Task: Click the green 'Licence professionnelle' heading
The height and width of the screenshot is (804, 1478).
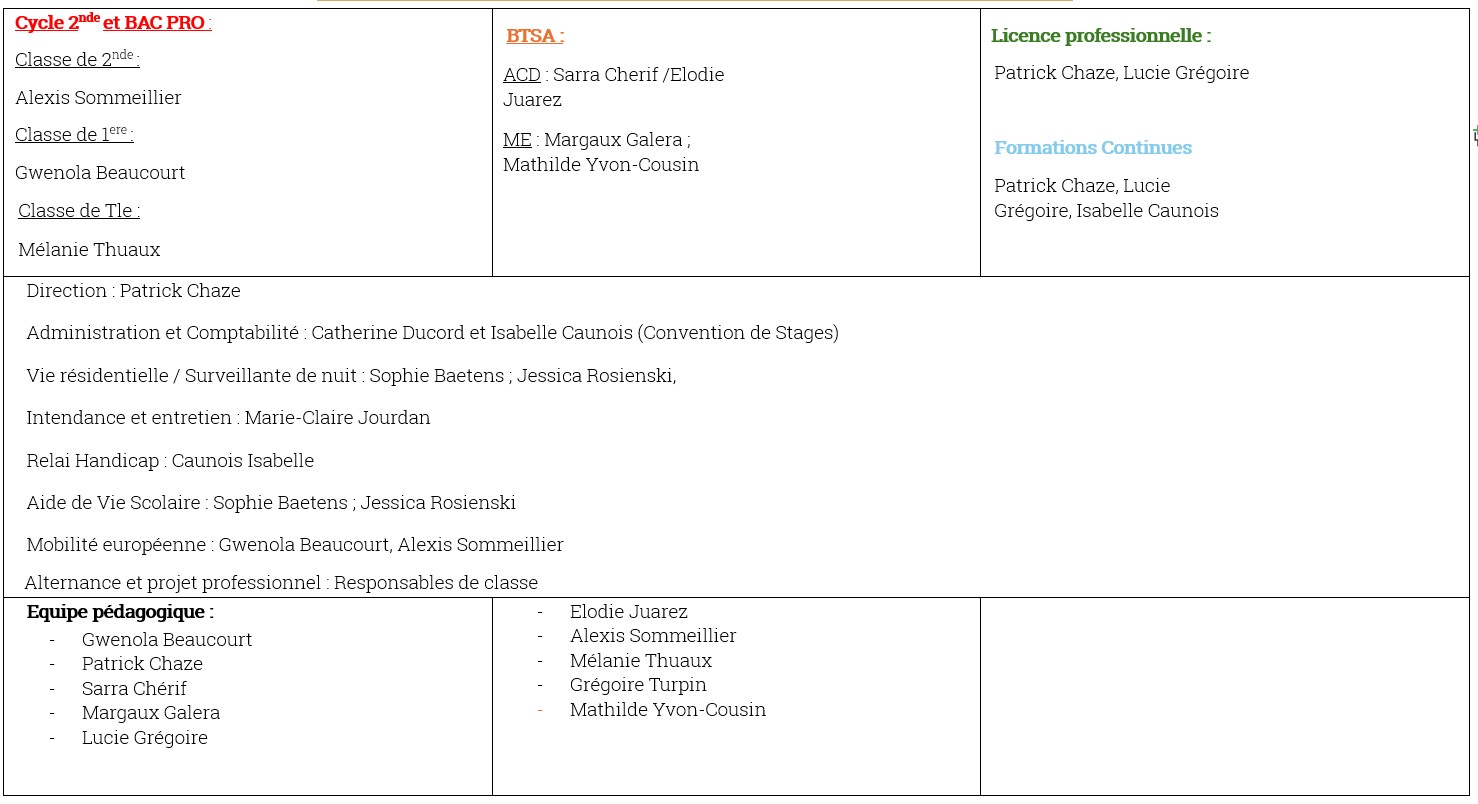Action: point(1100,36)
